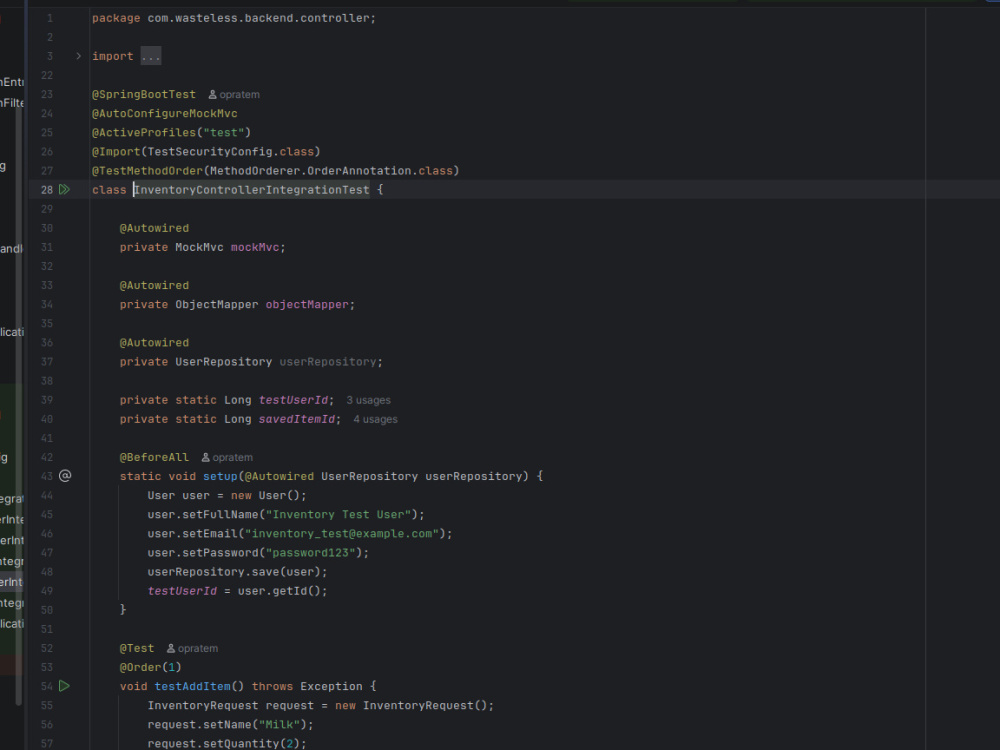Click the objectMapper field name
The image size is (1000, 750).
click(x=307, y=304)
